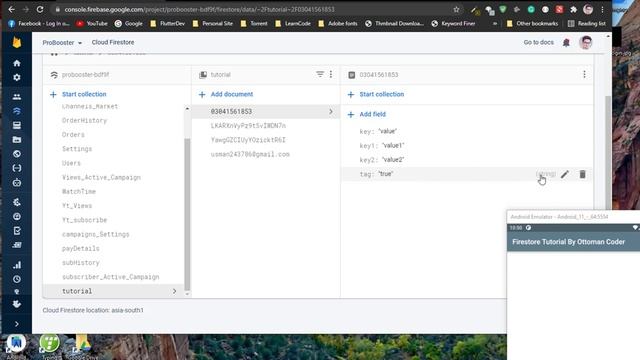
Task: Bookmark this page with star icon
Action: pyautogui.click(x=456, y=9)
